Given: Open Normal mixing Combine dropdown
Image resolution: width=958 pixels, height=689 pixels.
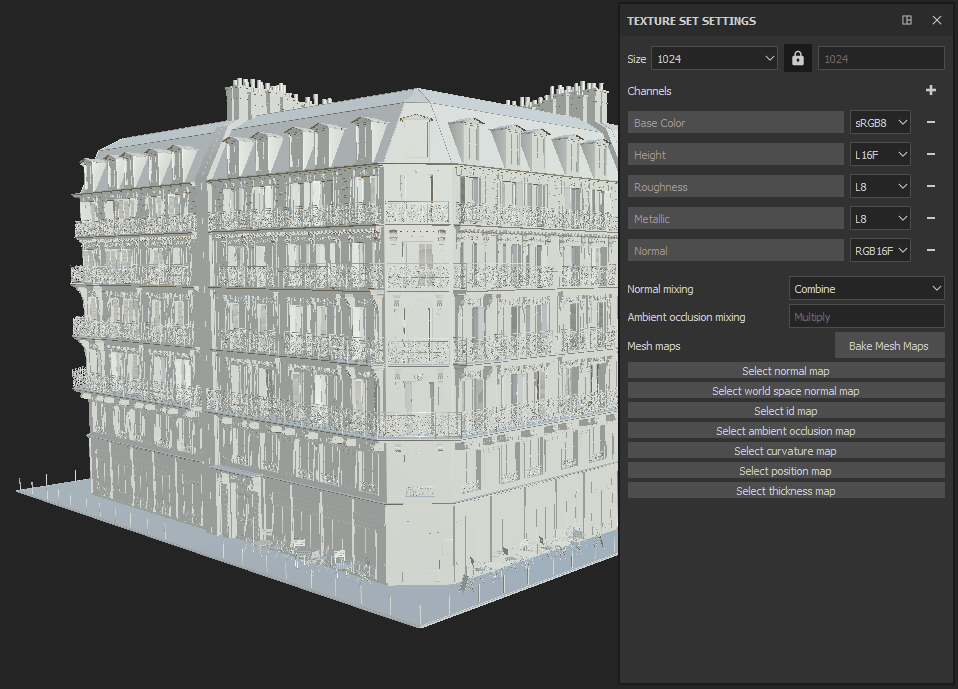Looking at the screenshot, I should pyautogui.click(x=866, y=289).
